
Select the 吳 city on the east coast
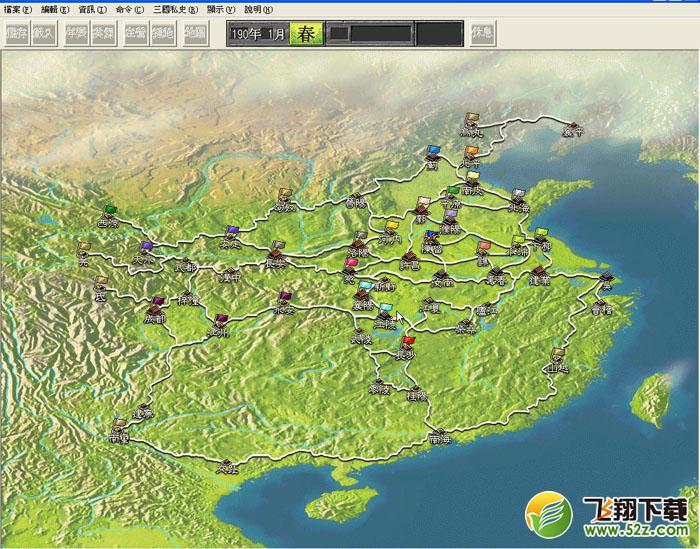coord(606,281)
